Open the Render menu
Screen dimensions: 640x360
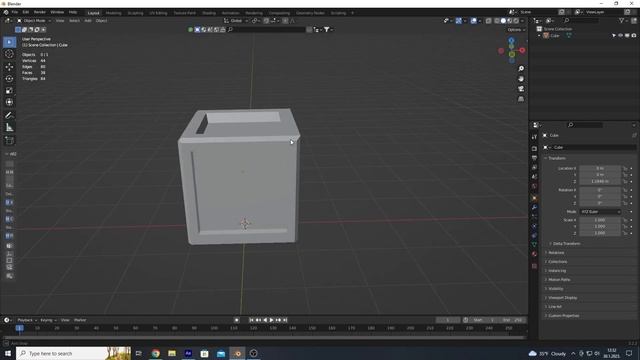click(40, 12)
